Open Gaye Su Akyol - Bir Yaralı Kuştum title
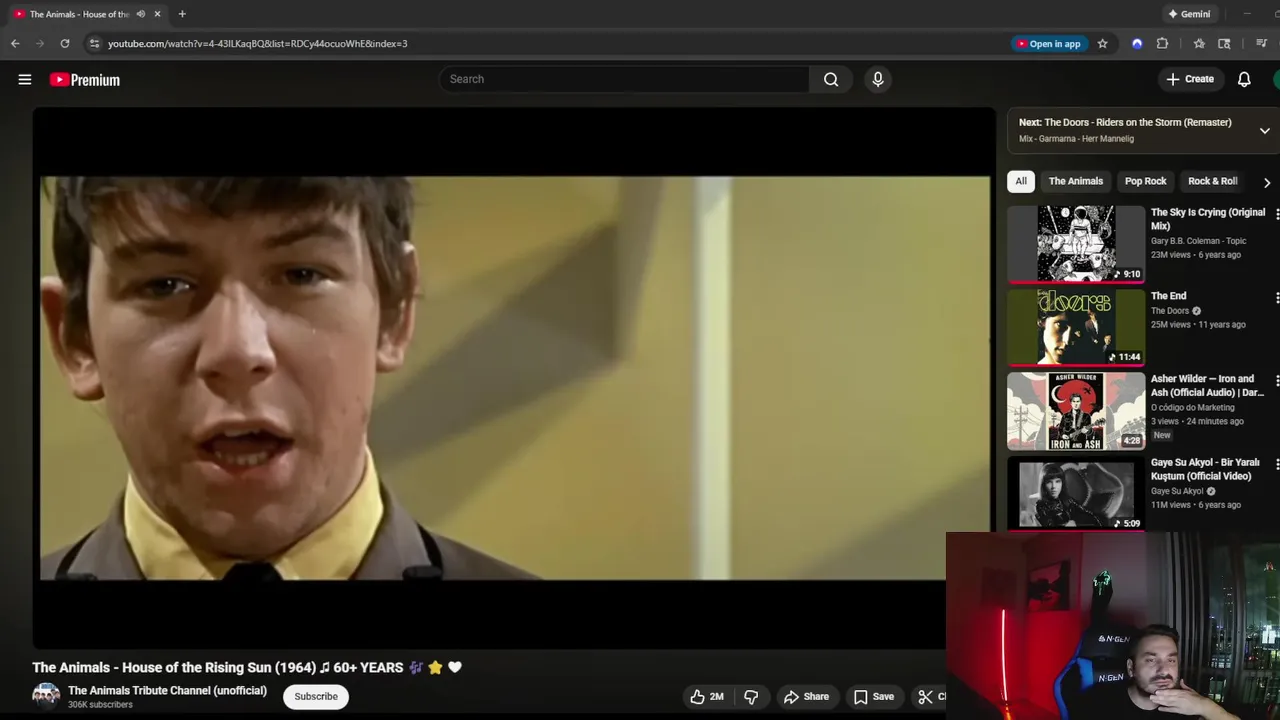 pos(1205,469)
